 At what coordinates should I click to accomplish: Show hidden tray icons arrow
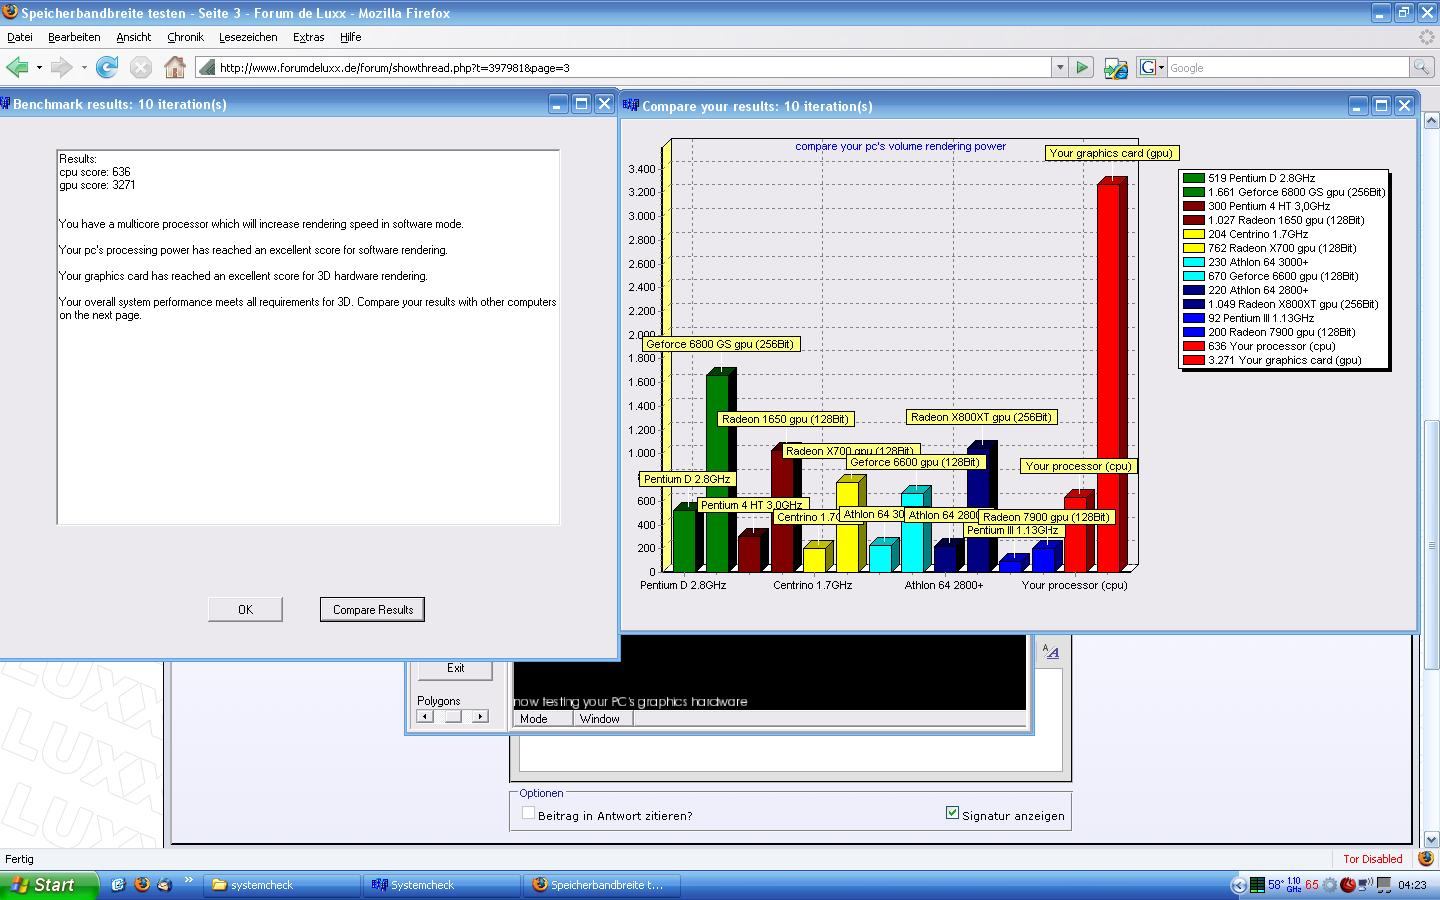(1238, 885)
